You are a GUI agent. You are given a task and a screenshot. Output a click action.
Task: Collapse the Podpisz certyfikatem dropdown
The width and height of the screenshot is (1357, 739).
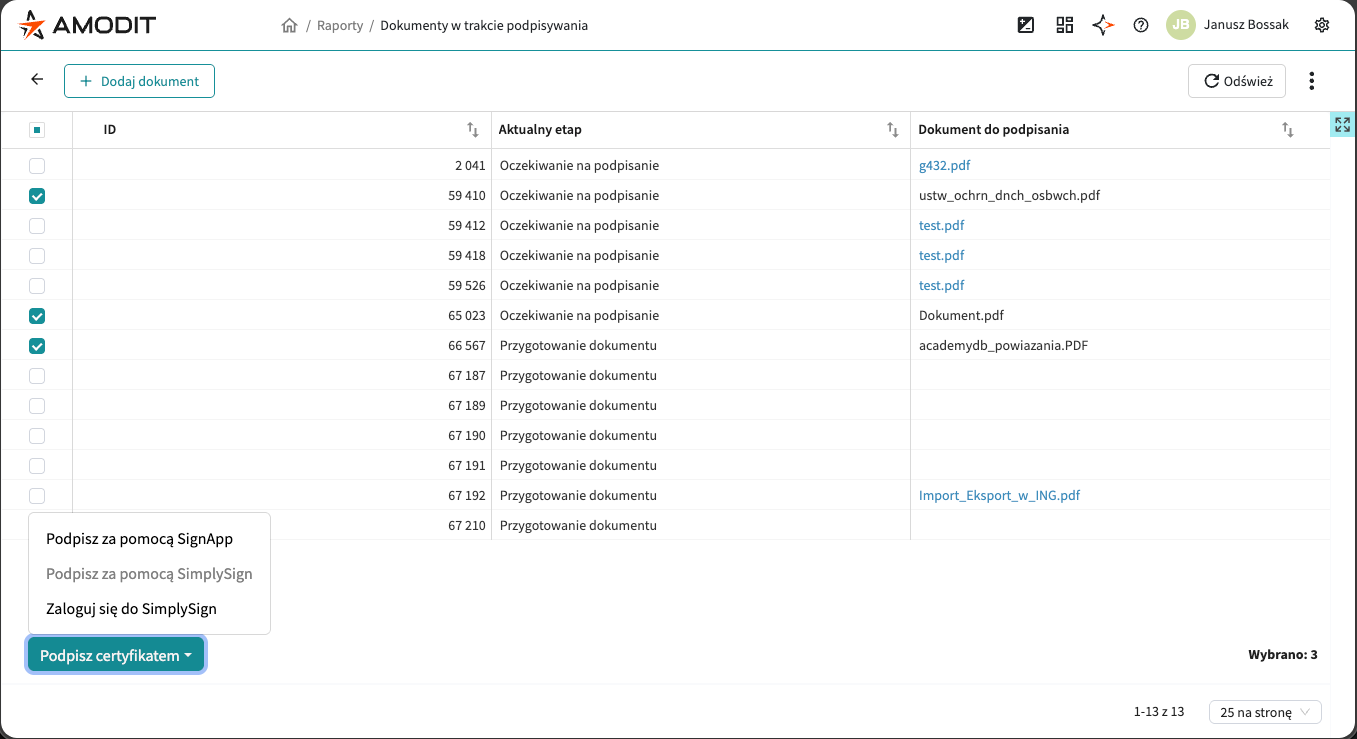click(116, 656)
